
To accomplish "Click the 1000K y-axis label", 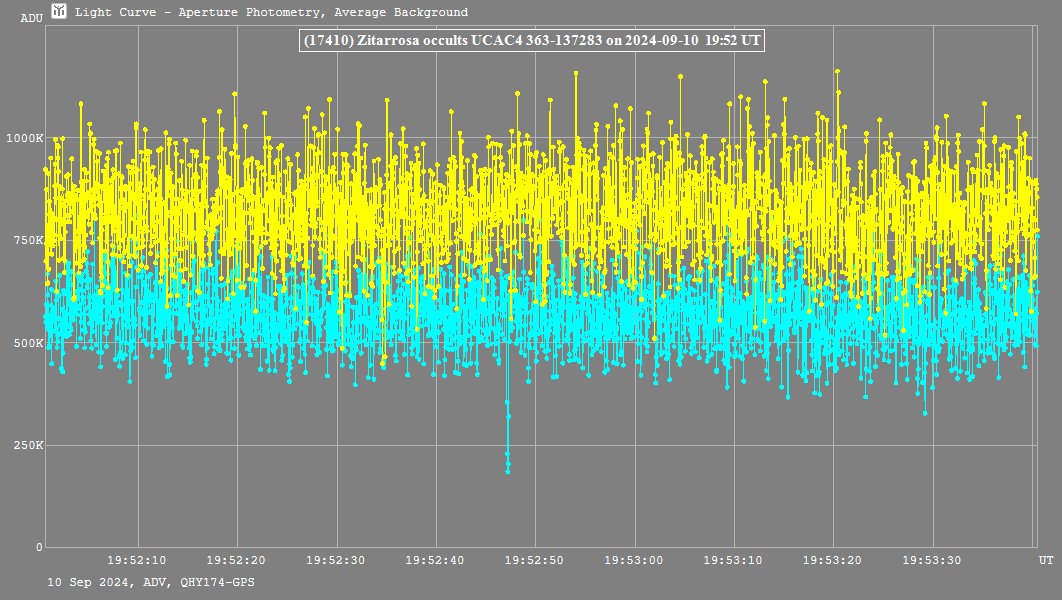I will tap(26, 138).
